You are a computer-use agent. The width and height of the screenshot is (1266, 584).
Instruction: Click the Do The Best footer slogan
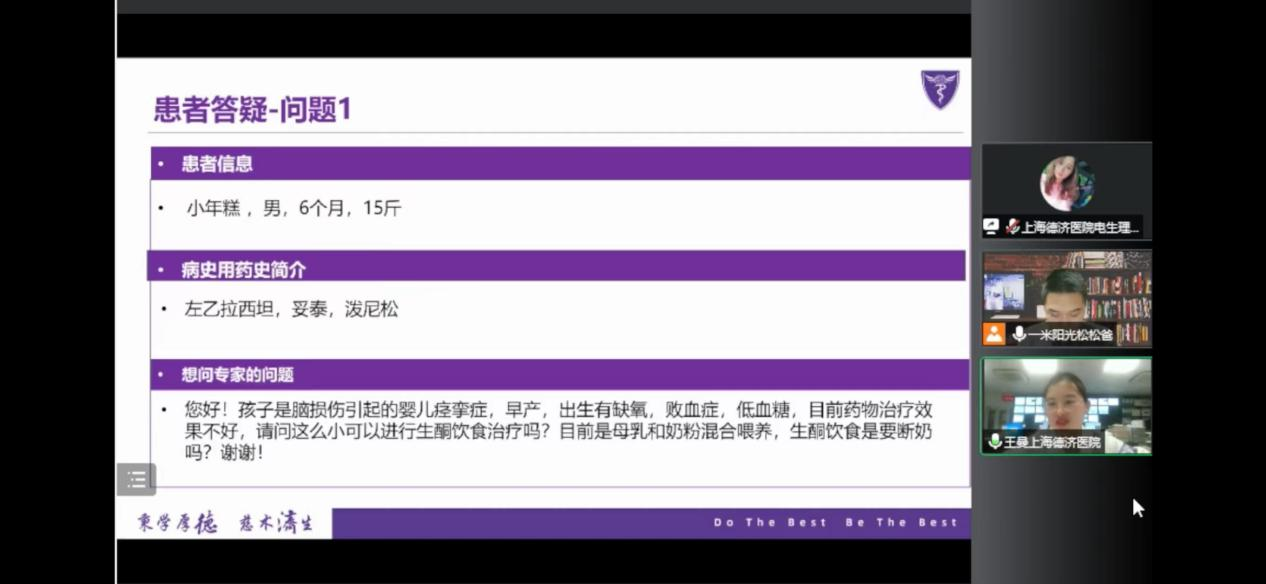770,522
